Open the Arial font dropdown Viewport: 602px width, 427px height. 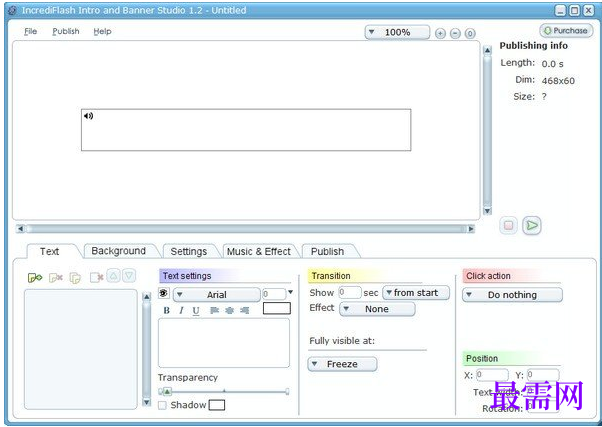(217, 295)
